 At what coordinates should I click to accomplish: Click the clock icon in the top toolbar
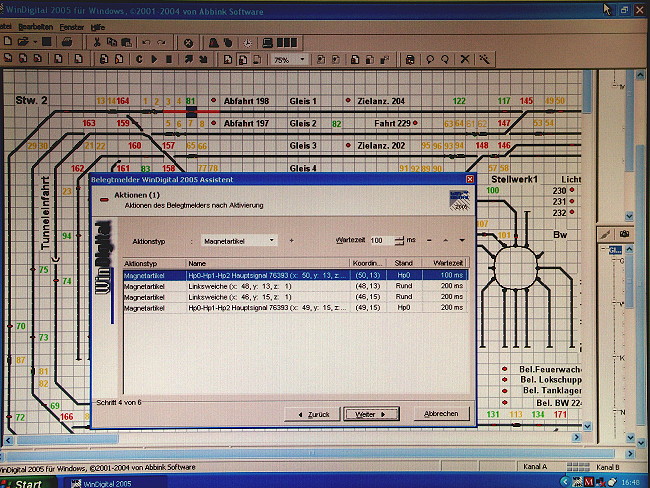tap(247, 43)
